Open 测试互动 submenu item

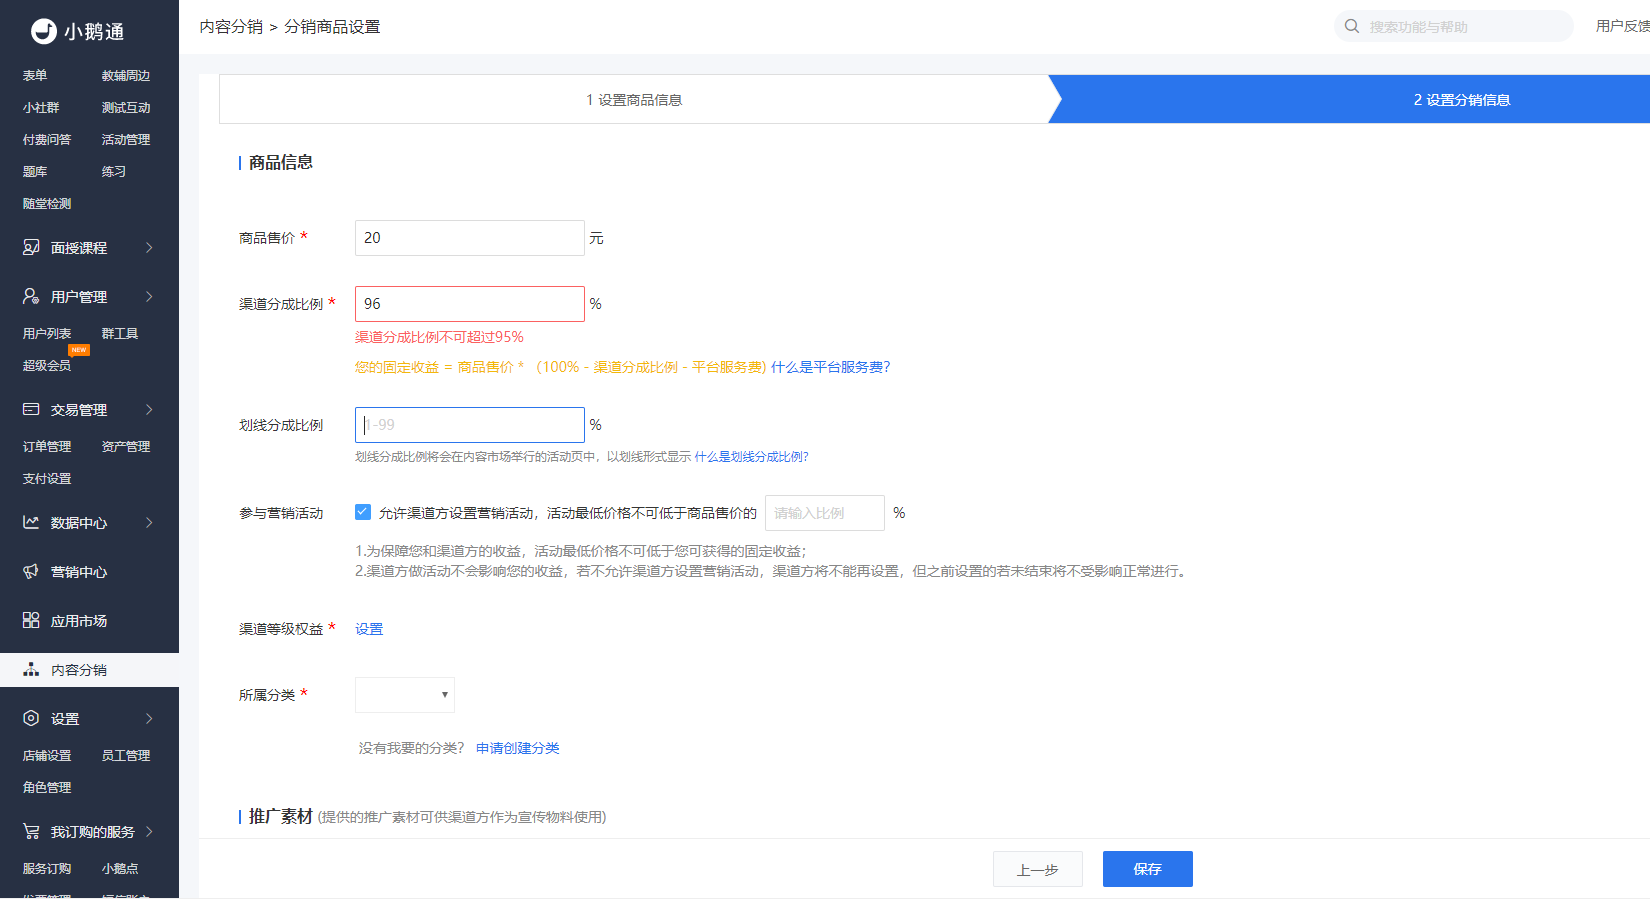click(x=126, y=108)
